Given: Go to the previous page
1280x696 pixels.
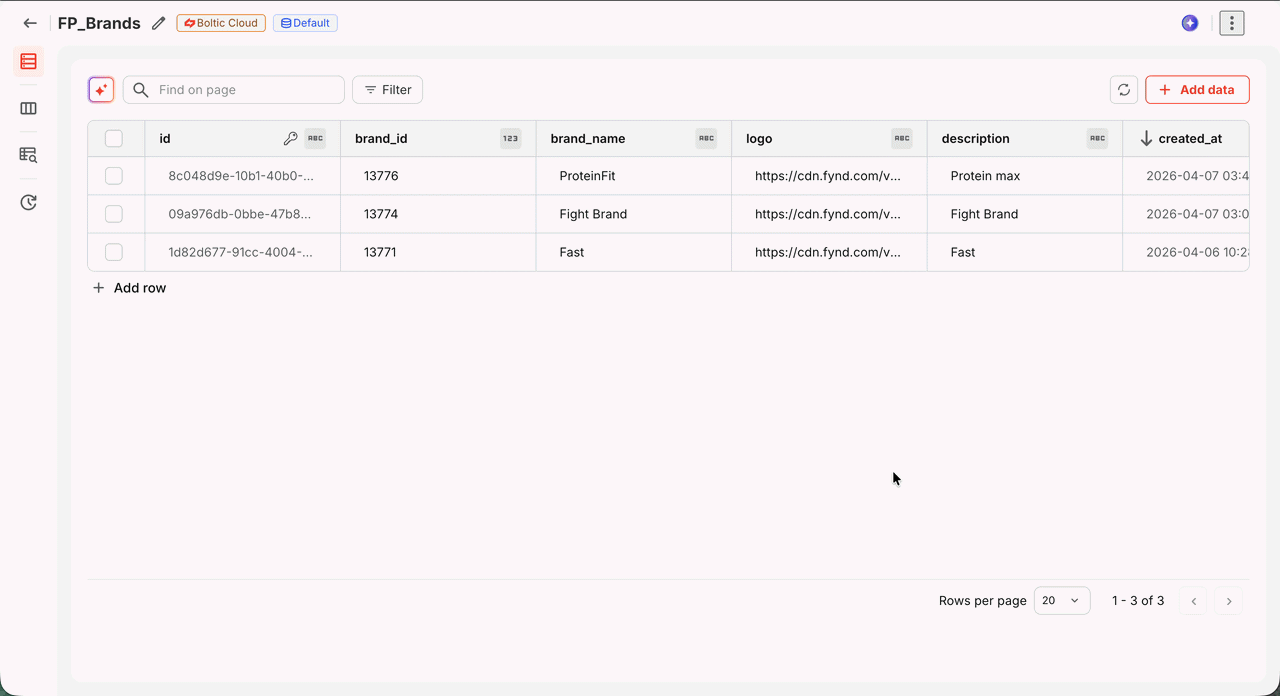Looking at the screenshot, I should tap(1193, 601).
